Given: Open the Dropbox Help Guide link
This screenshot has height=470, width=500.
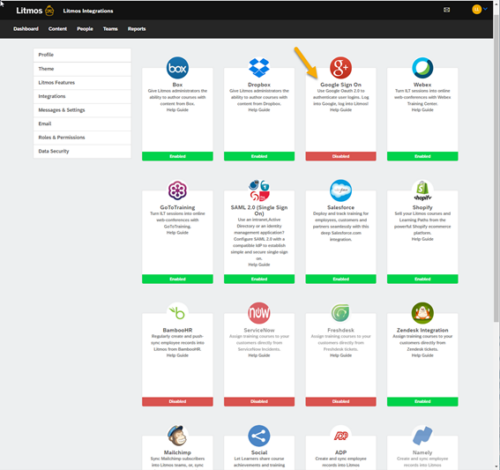Looking at the screenshot, I should [x=259, y=110].
